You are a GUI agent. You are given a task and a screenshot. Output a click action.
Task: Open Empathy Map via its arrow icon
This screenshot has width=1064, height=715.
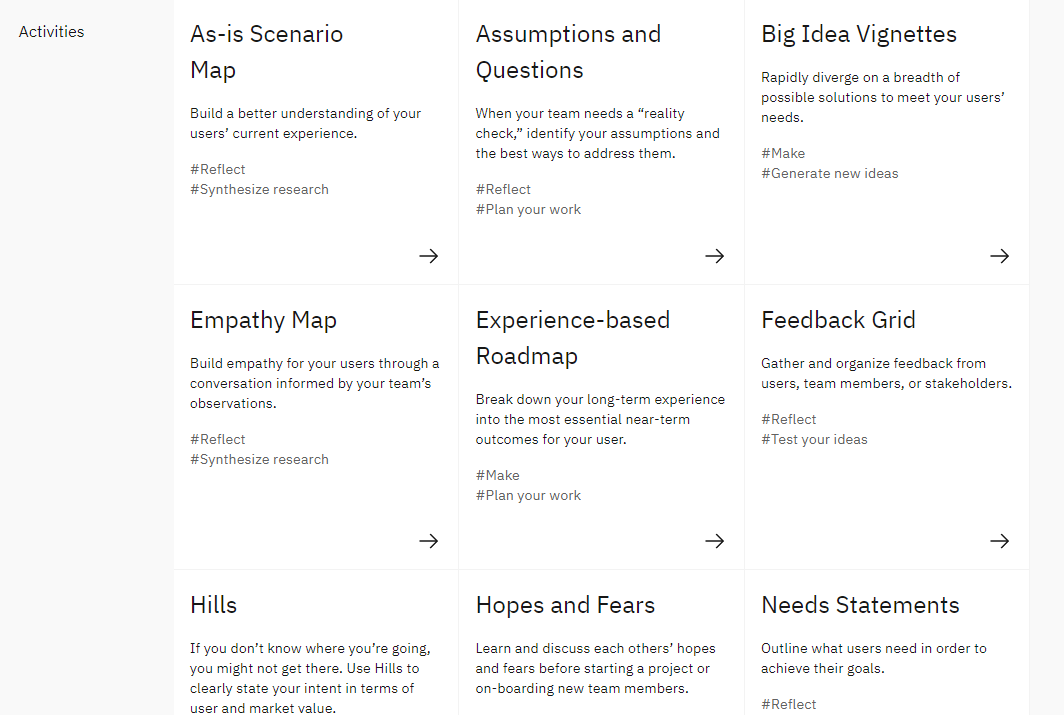coord(428,541)
